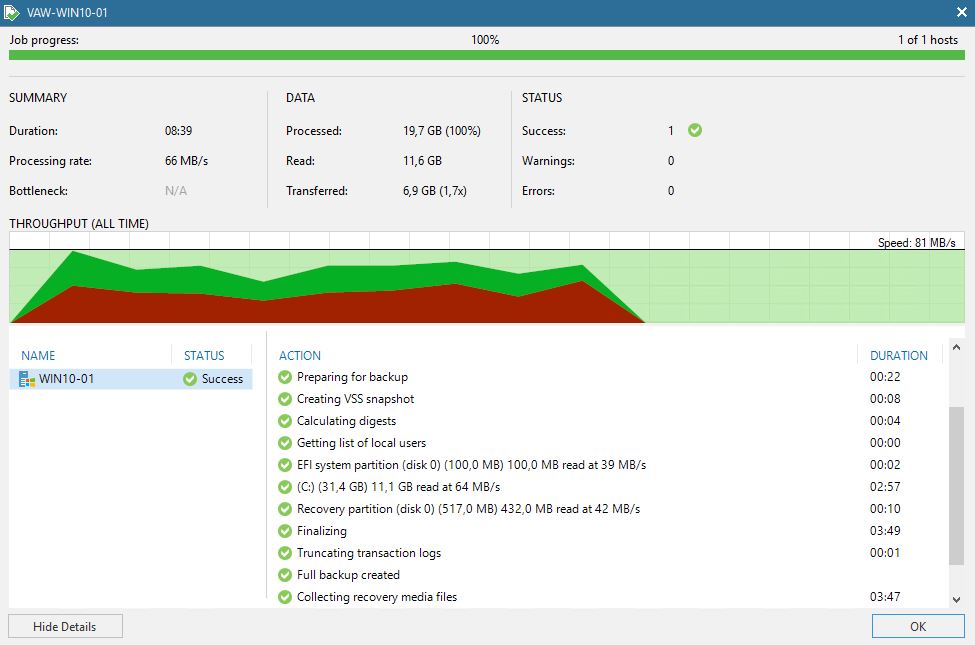Click the 00:22 duration of Preparing for backup

click(x=885, y=377)
